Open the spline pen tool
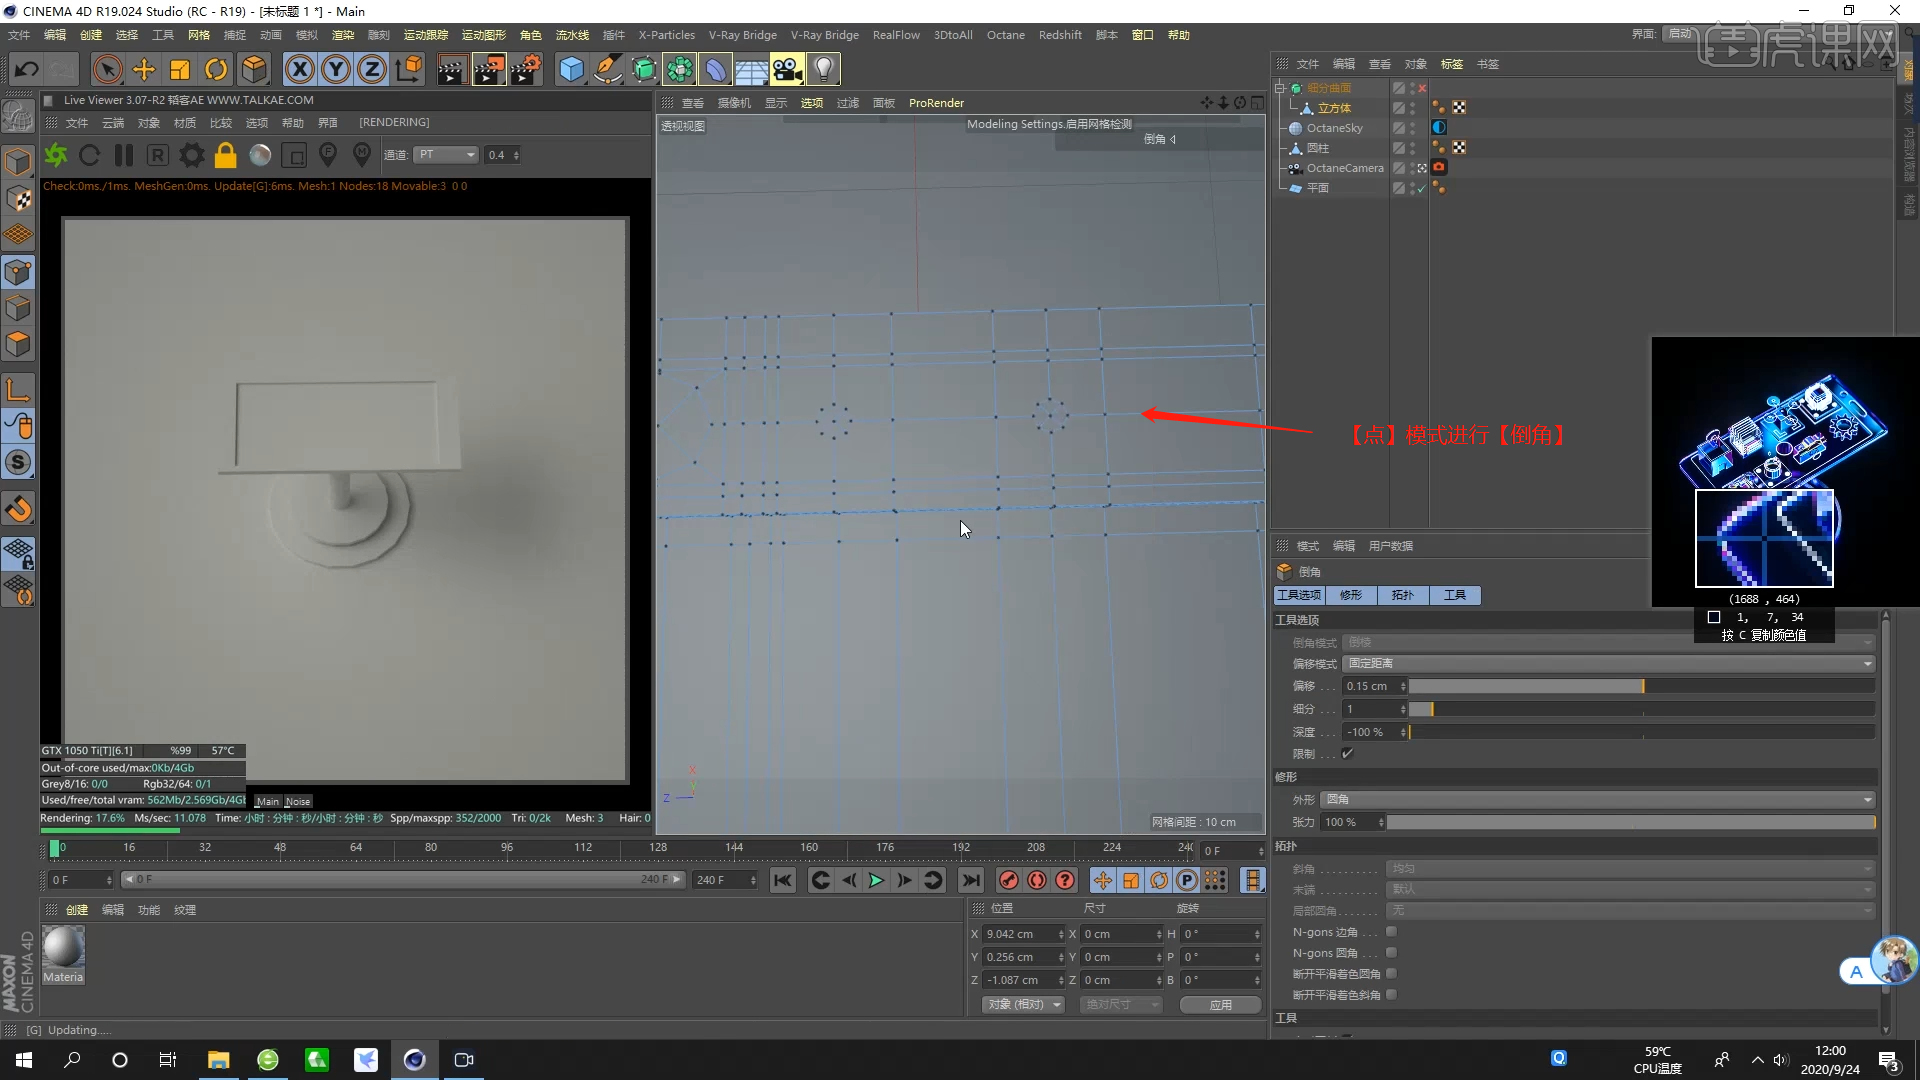This screenshot has height=1080, width=1920. 607,69
